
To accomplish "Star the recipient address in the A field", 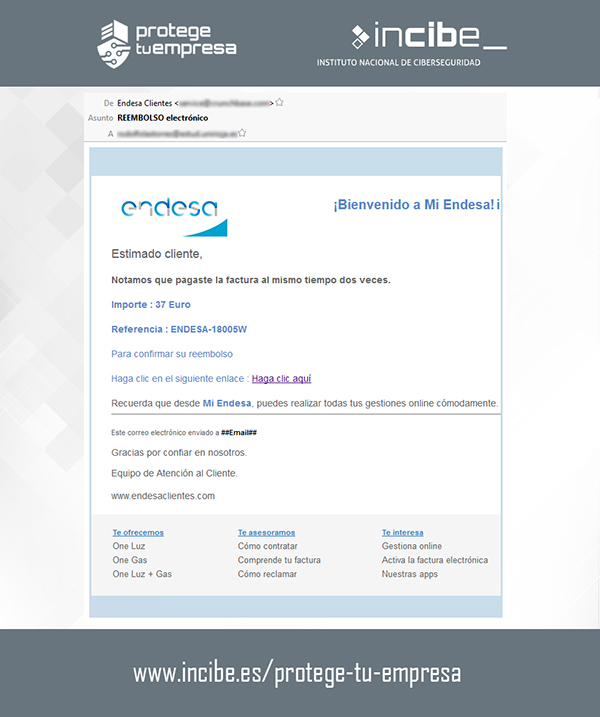I will pos(242,133).
